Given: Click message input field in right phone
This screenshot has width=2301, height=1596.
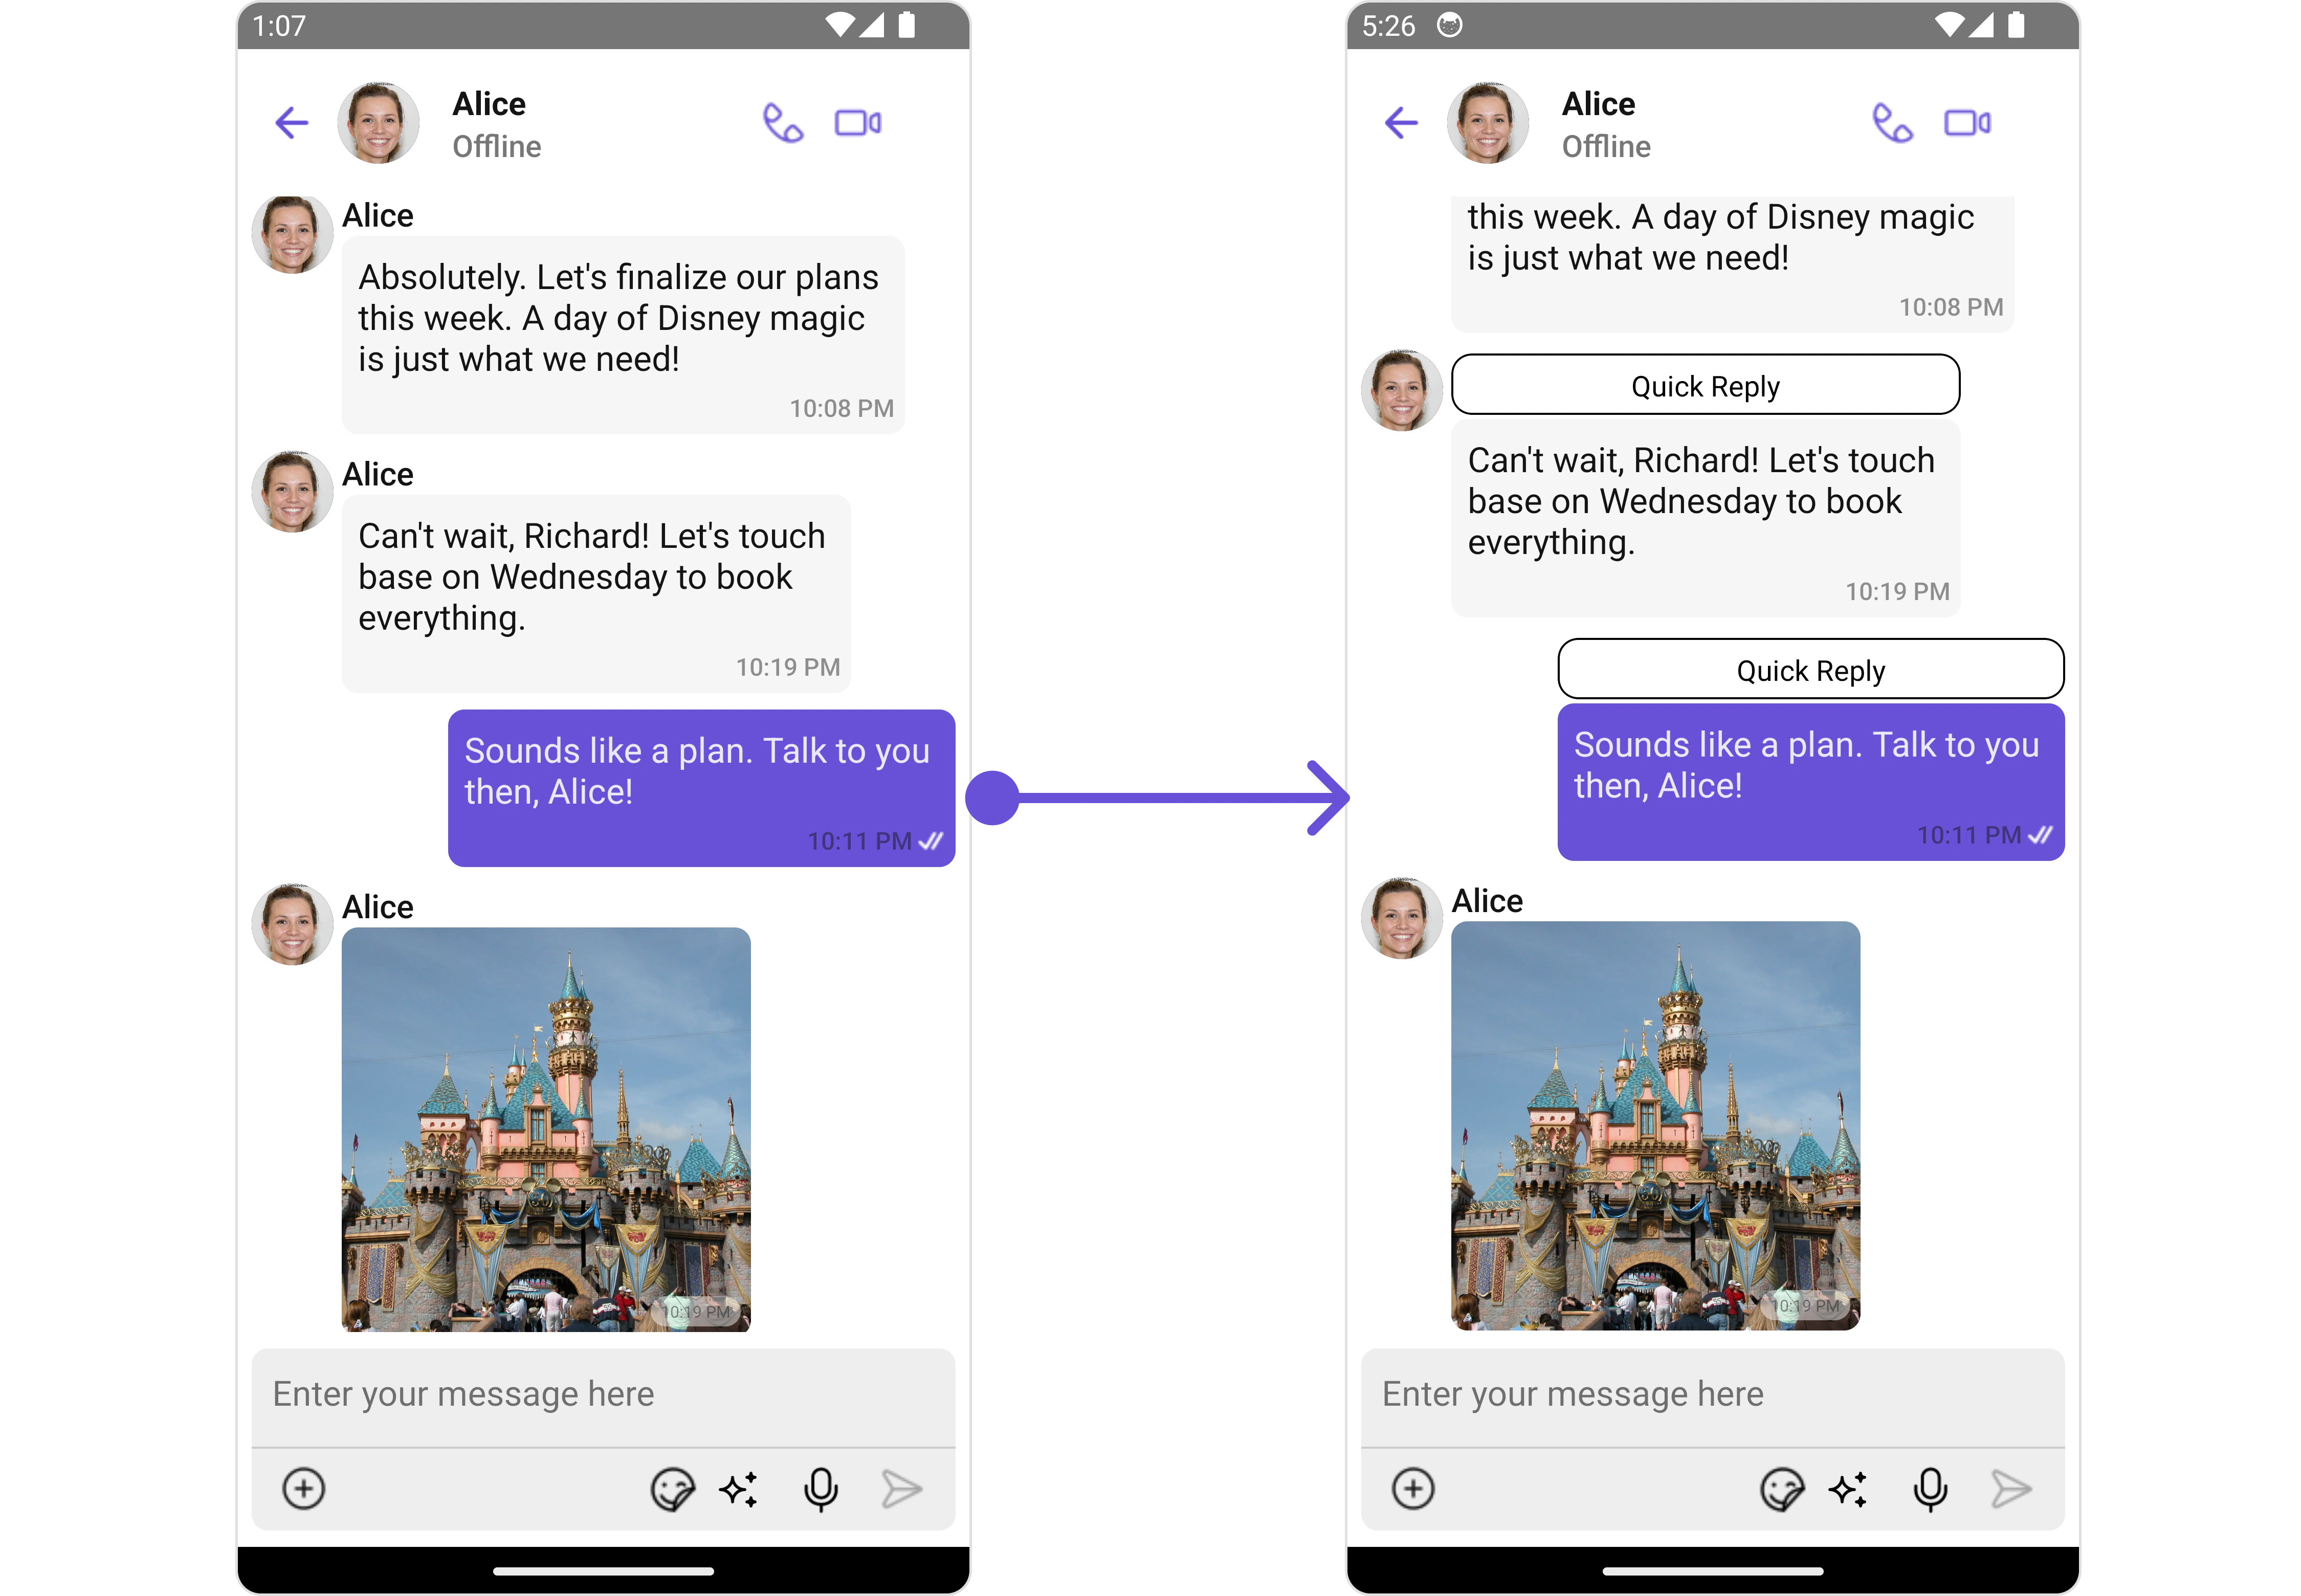Looking at the screenshot, I should pos(1712,1394).
